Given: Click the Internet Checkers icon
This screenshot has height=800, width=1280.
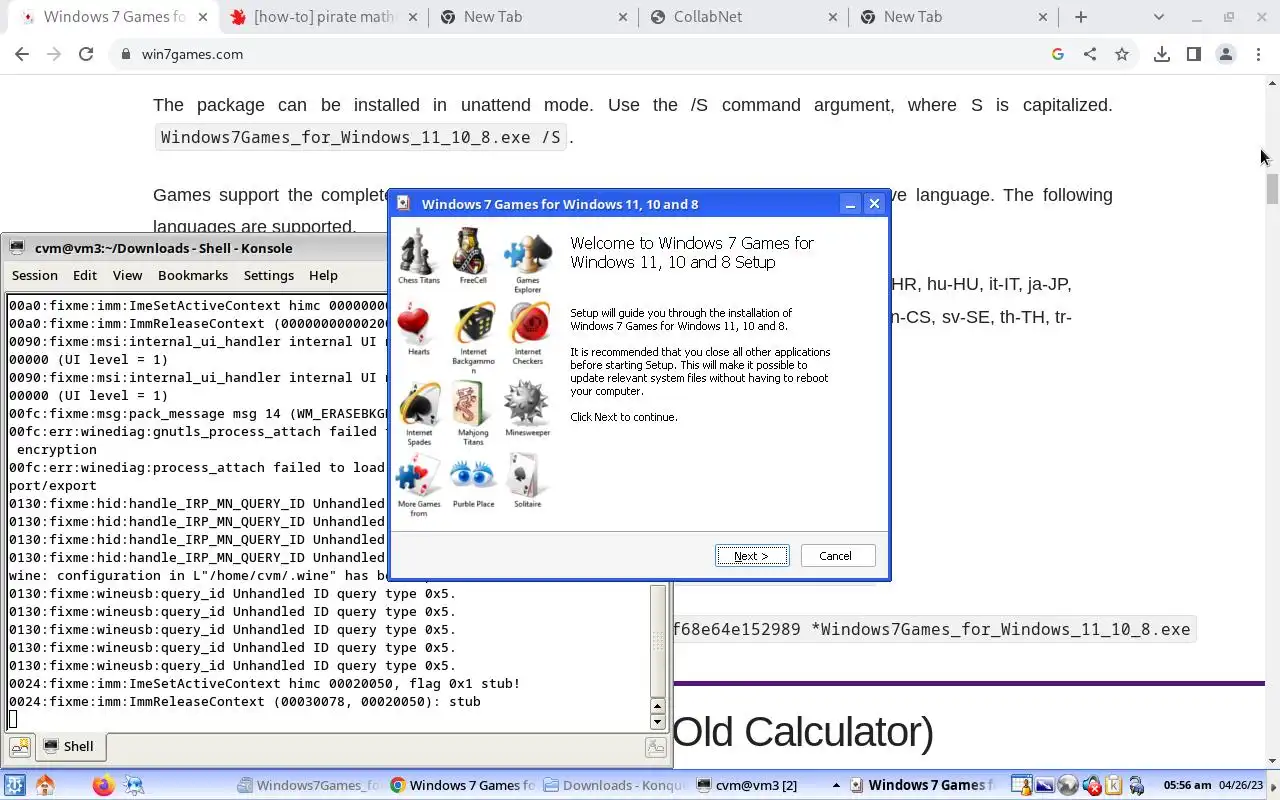Looking at the screenshot, I should click(527, 324).
